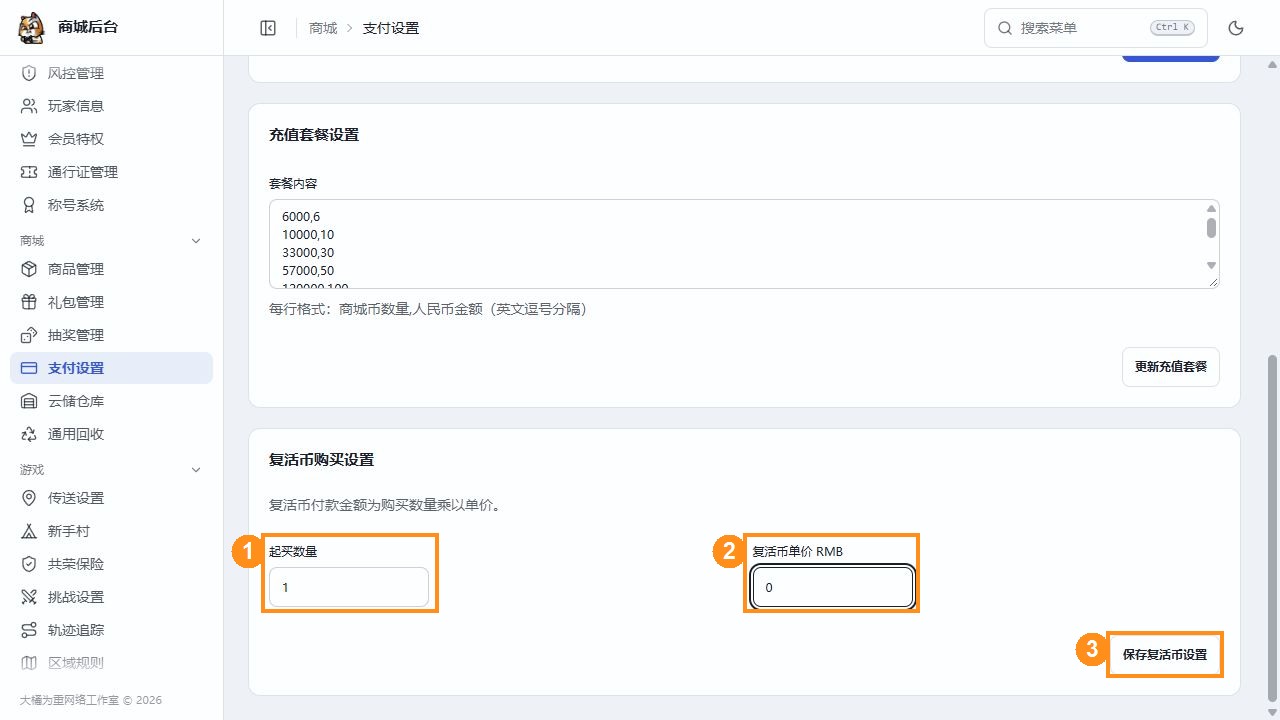Screen dimensions: 1280x720
Task: Click the 复活币购买设置 heading
Action: (321, 460)
